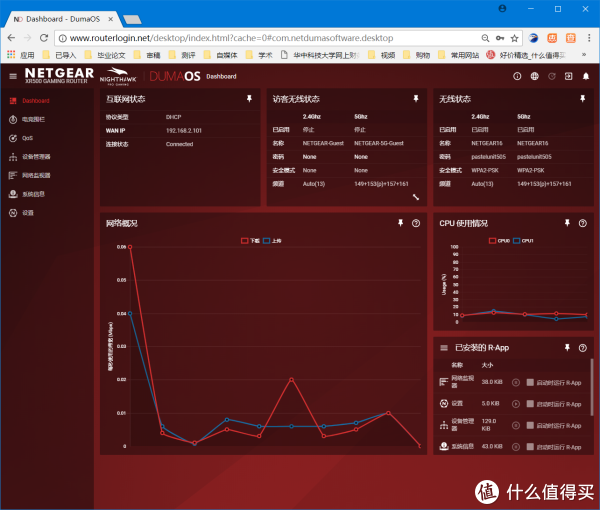The width and height of the screenshot is (600, 510).
Task: Click the NETGEAR-5G-Guest network name
Action: click(379, 143)
